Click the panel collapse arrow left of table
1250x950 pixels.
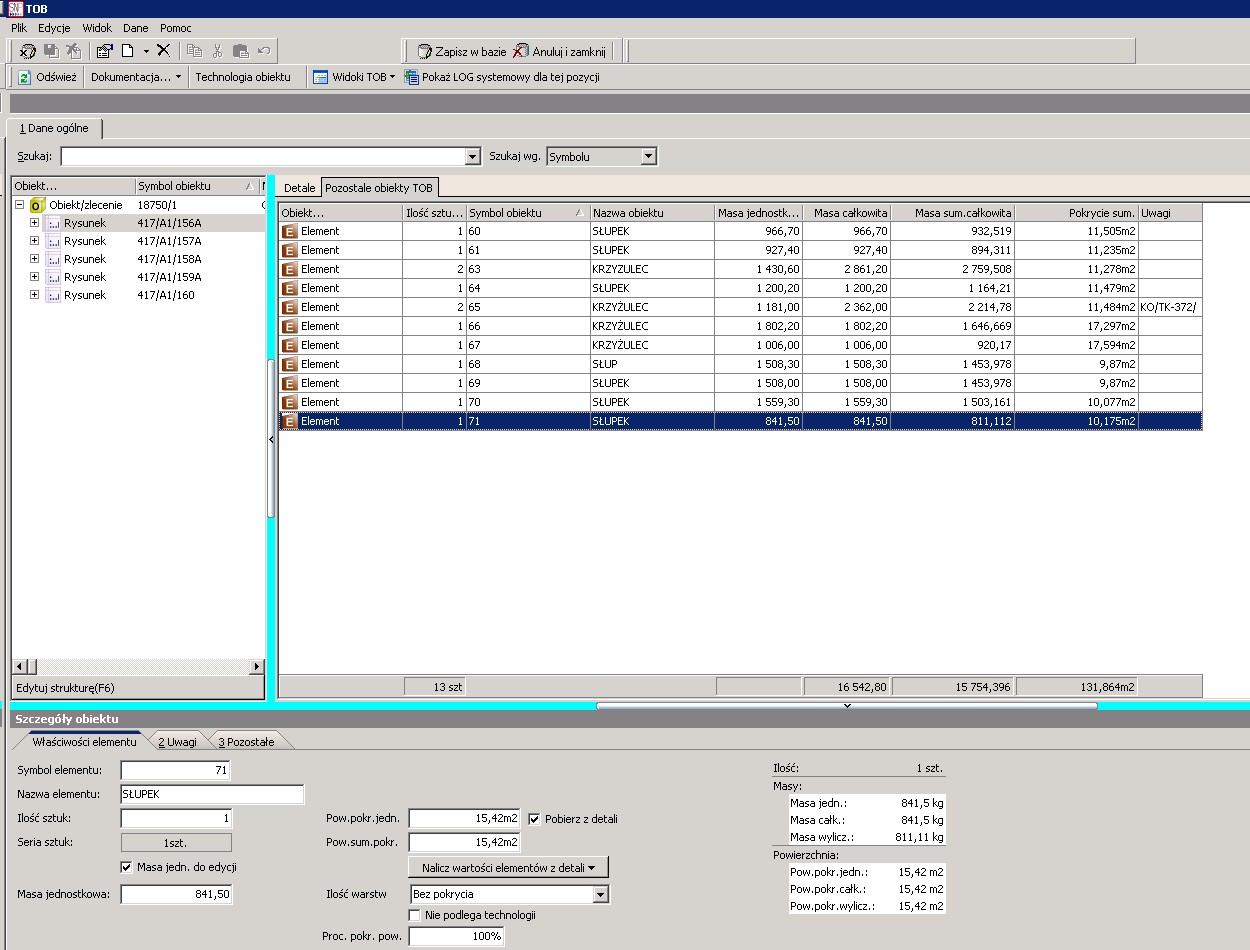(271, 439)
